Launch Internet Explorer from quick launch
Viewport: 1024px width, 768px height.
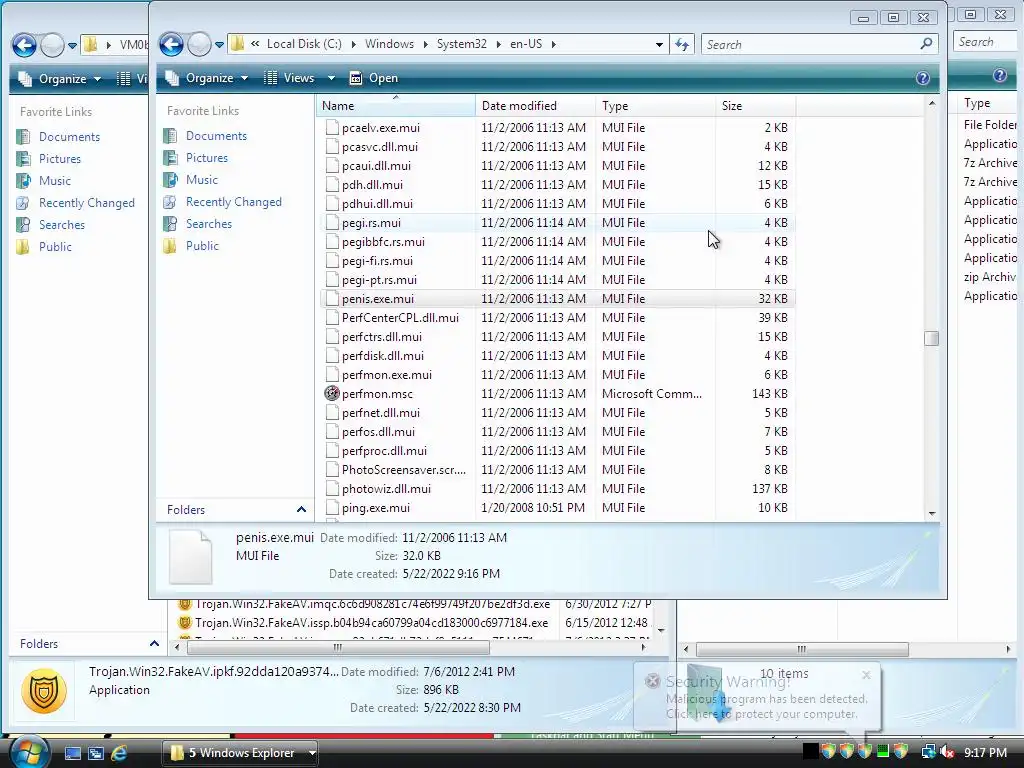point(118,753)
